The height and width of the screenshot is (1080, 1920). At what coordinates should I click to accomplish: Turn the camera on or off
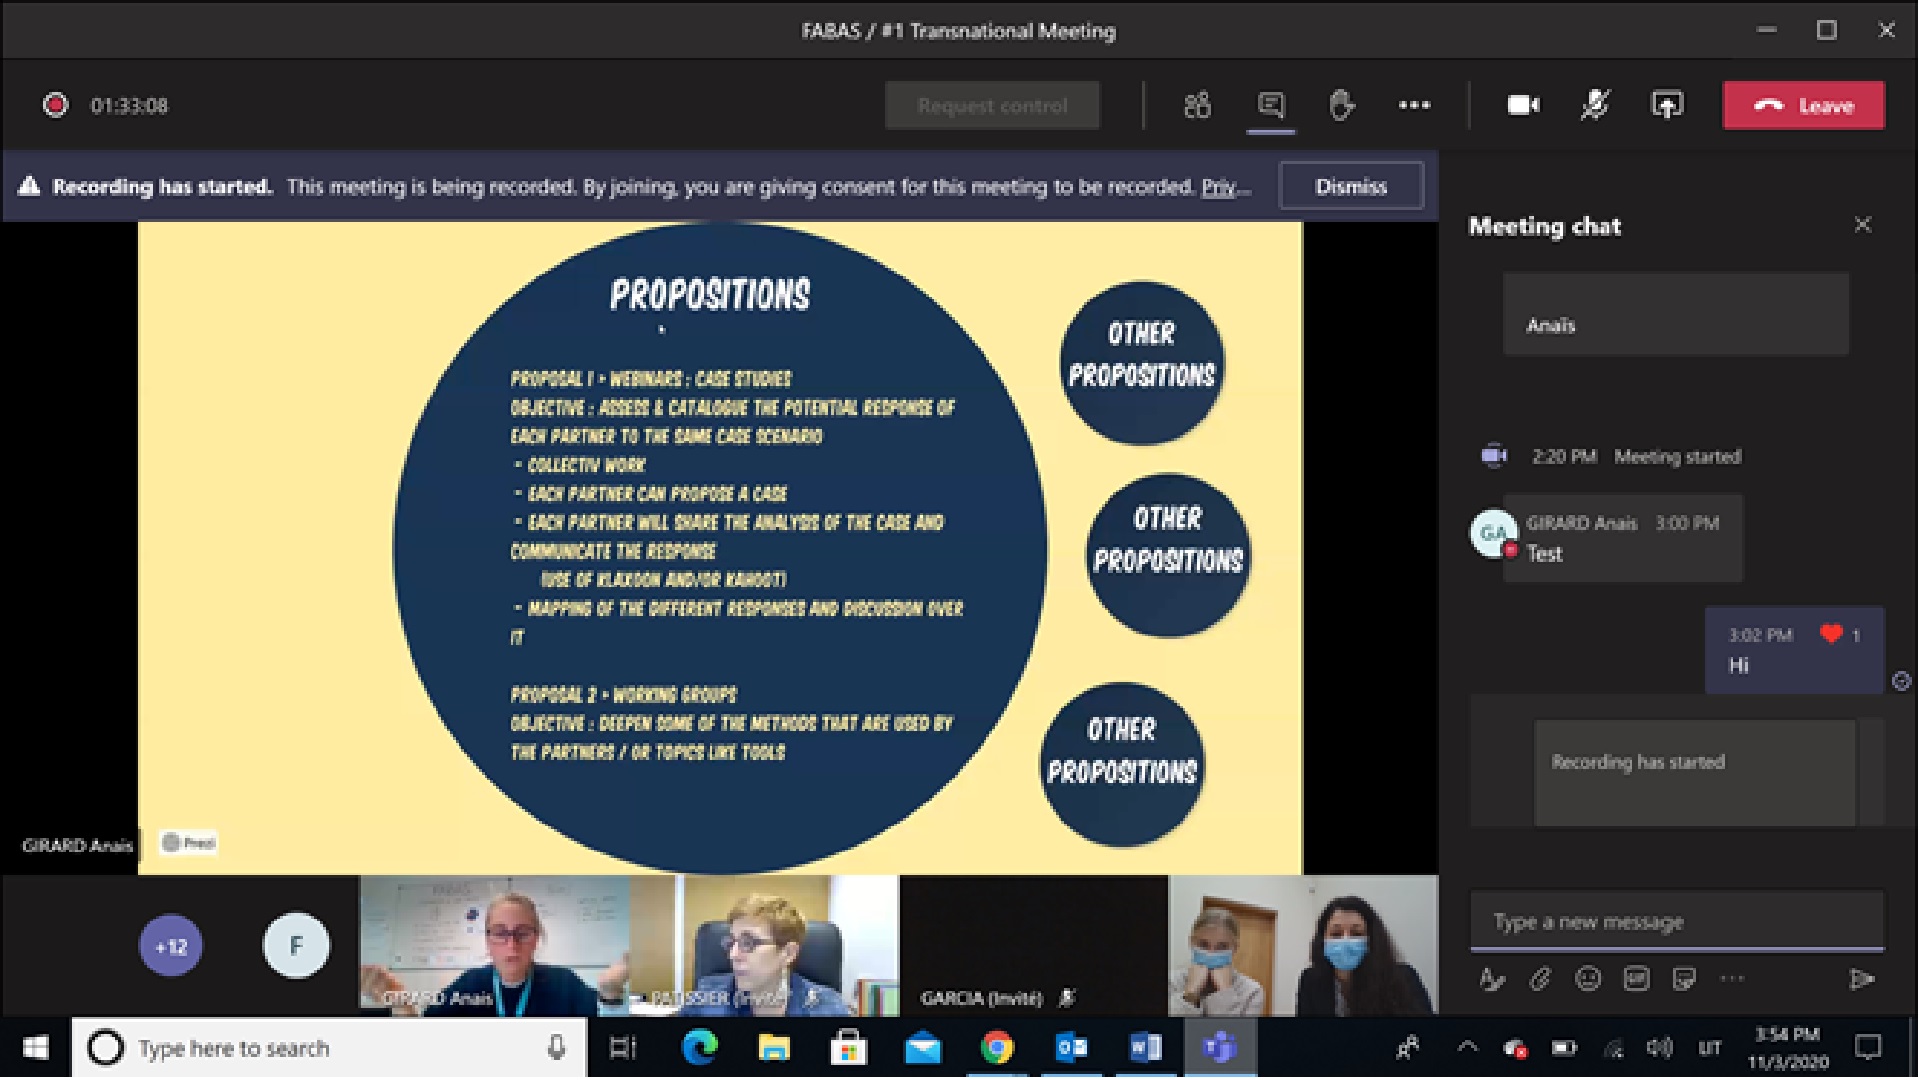[x=1523, y=105]
